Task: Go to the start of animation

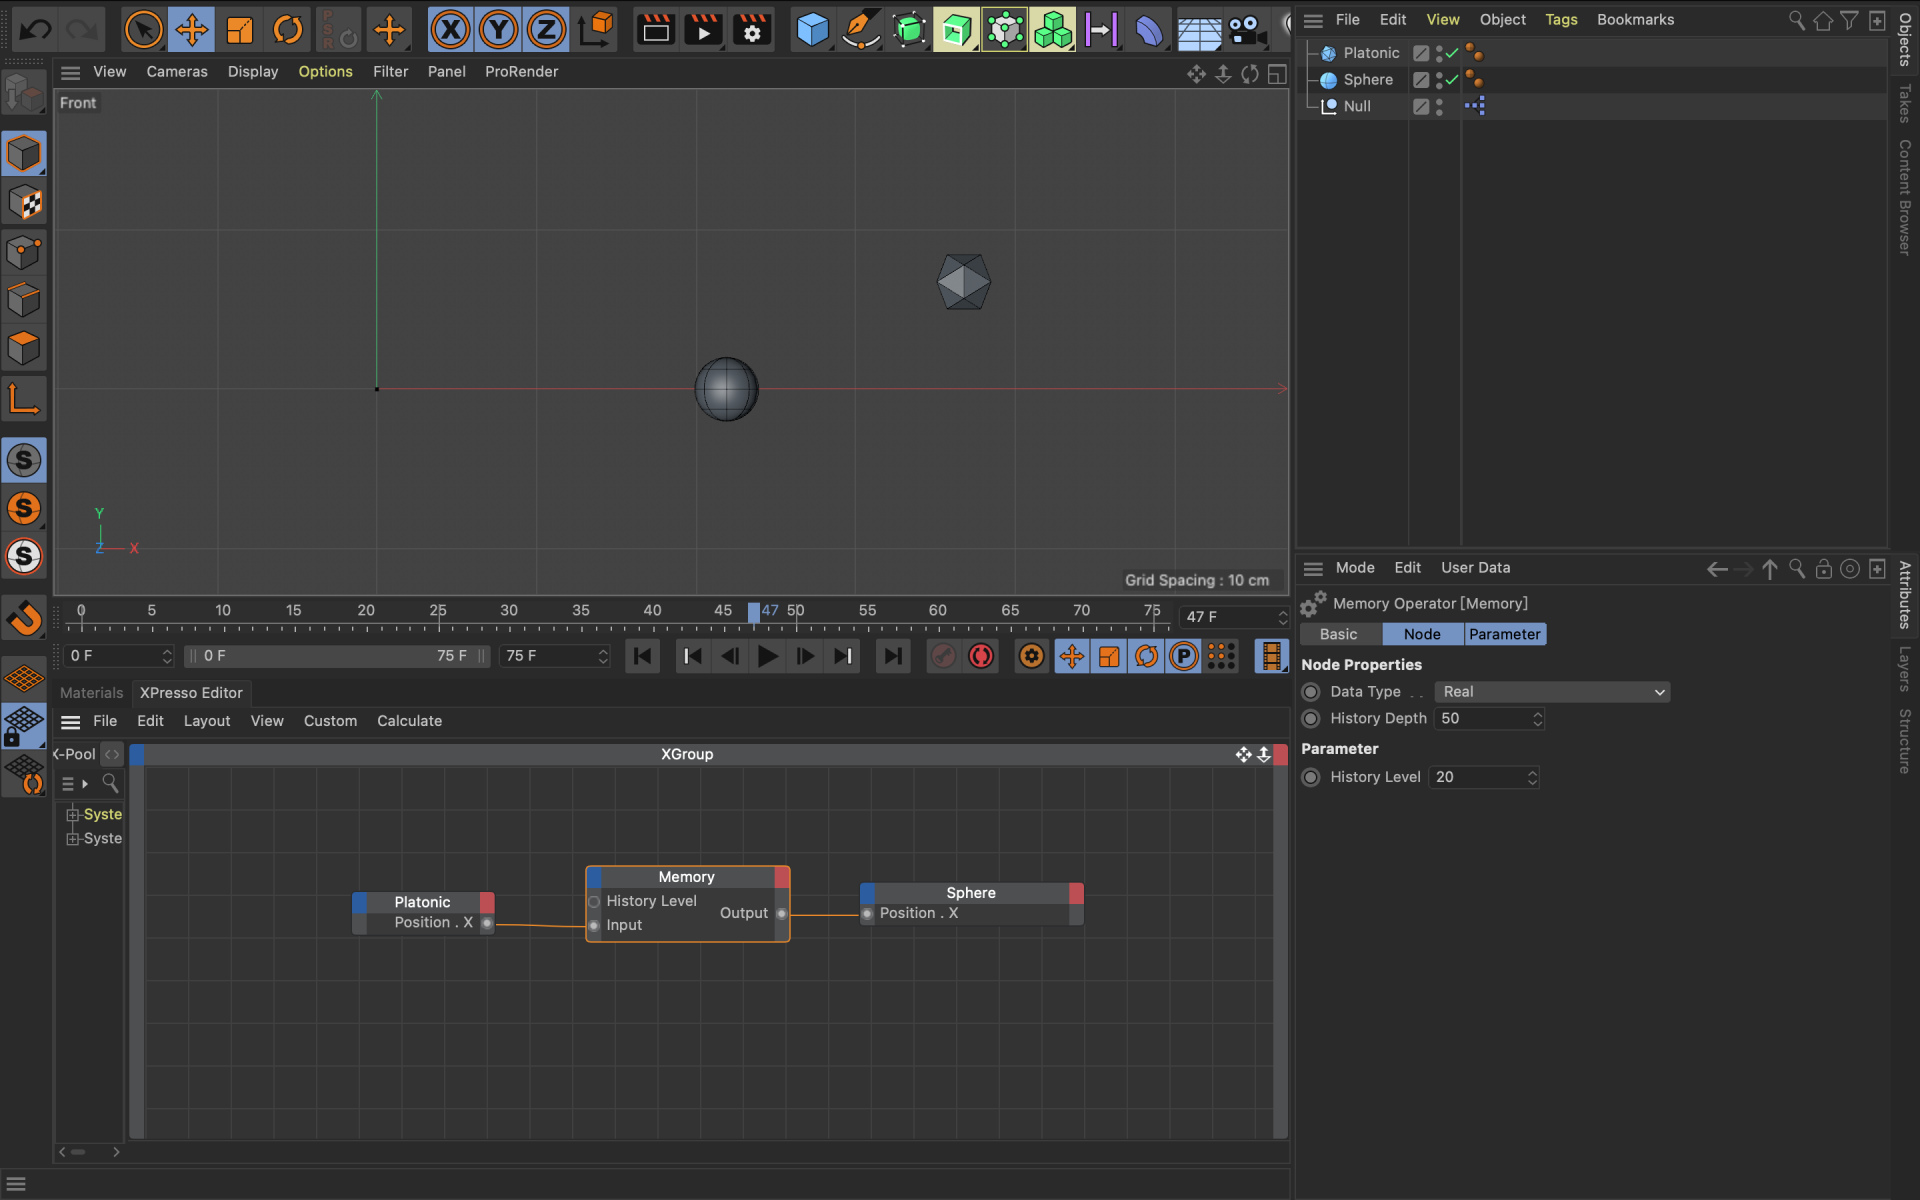Action: point(642,656)
